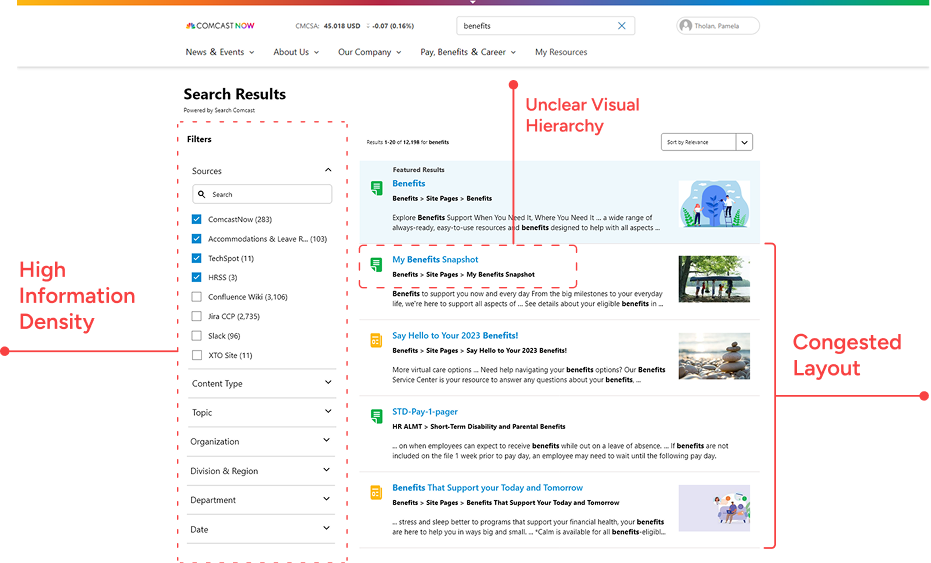Image resolution: width=931 pixels, height=563 pixels.
Task: Check the Confluence Wiki source
Action: pyautogui.click(x=197, y=297)
